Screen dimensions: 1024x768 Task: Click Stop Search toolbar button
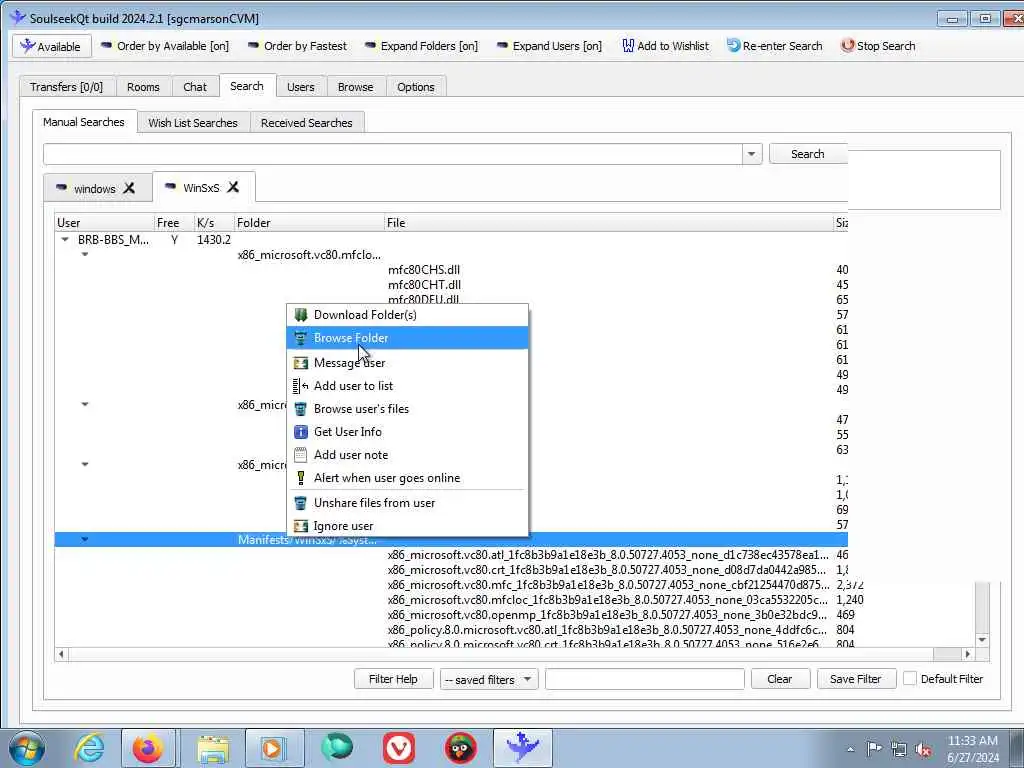coord(878,46)
